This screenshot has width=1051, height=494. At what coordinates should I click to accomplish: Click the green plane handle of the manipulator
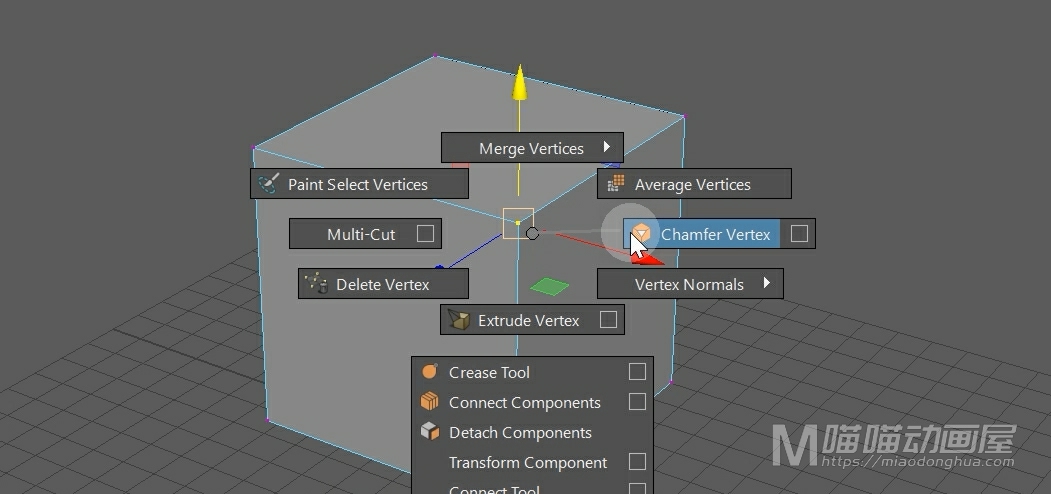pos(549,288)
